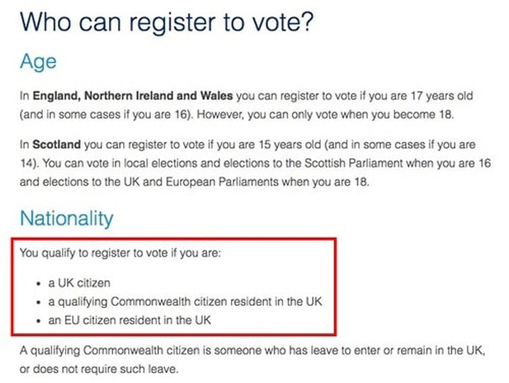Click the red highlight box border

(174, 239)
